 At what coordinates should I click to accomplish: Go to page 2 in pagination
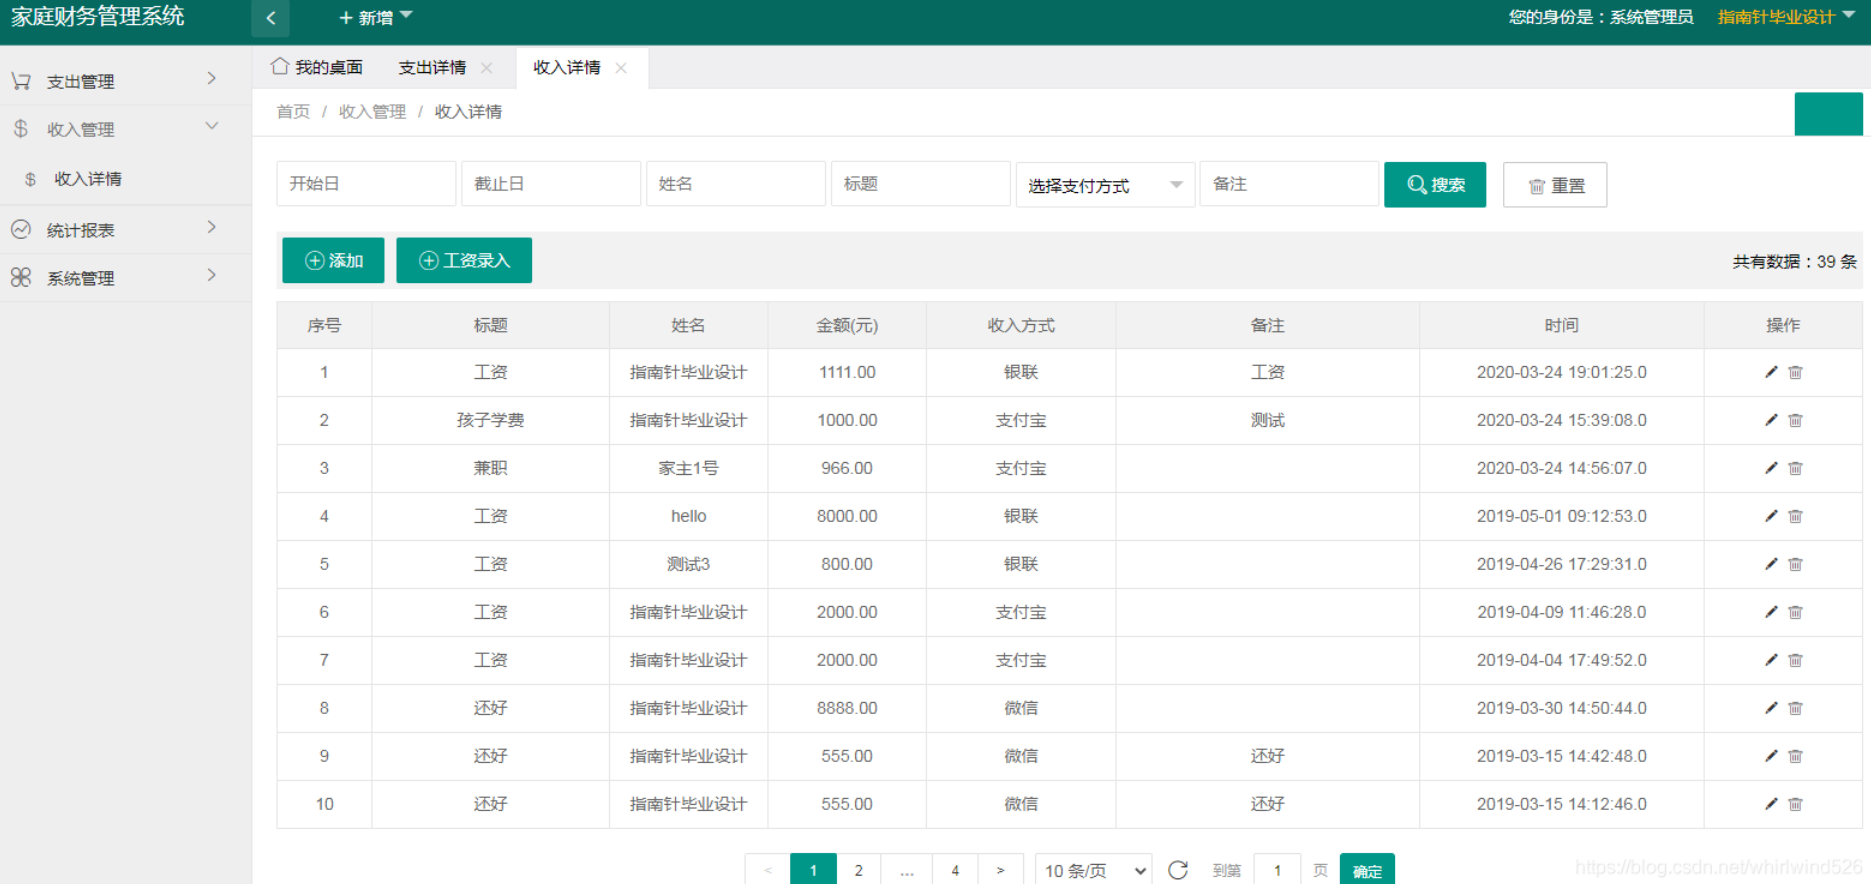[858, 870]
